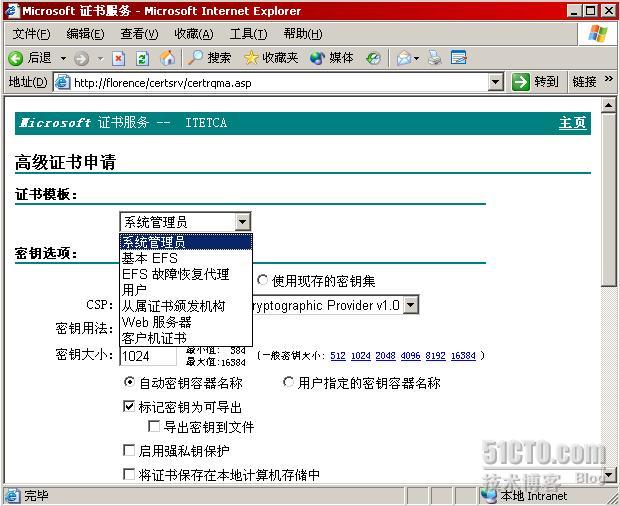Click the Go (转到) button
The height and width of the screenshot is (506, 620).
click(x=535, y=82)
